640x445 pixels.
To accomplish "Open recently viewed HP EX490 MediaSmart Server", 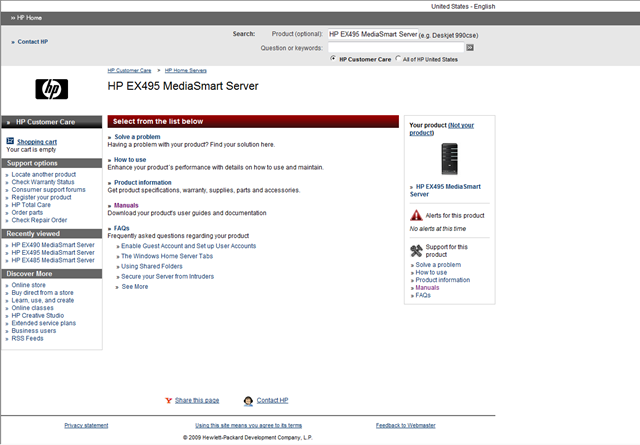I will [53, 245].
